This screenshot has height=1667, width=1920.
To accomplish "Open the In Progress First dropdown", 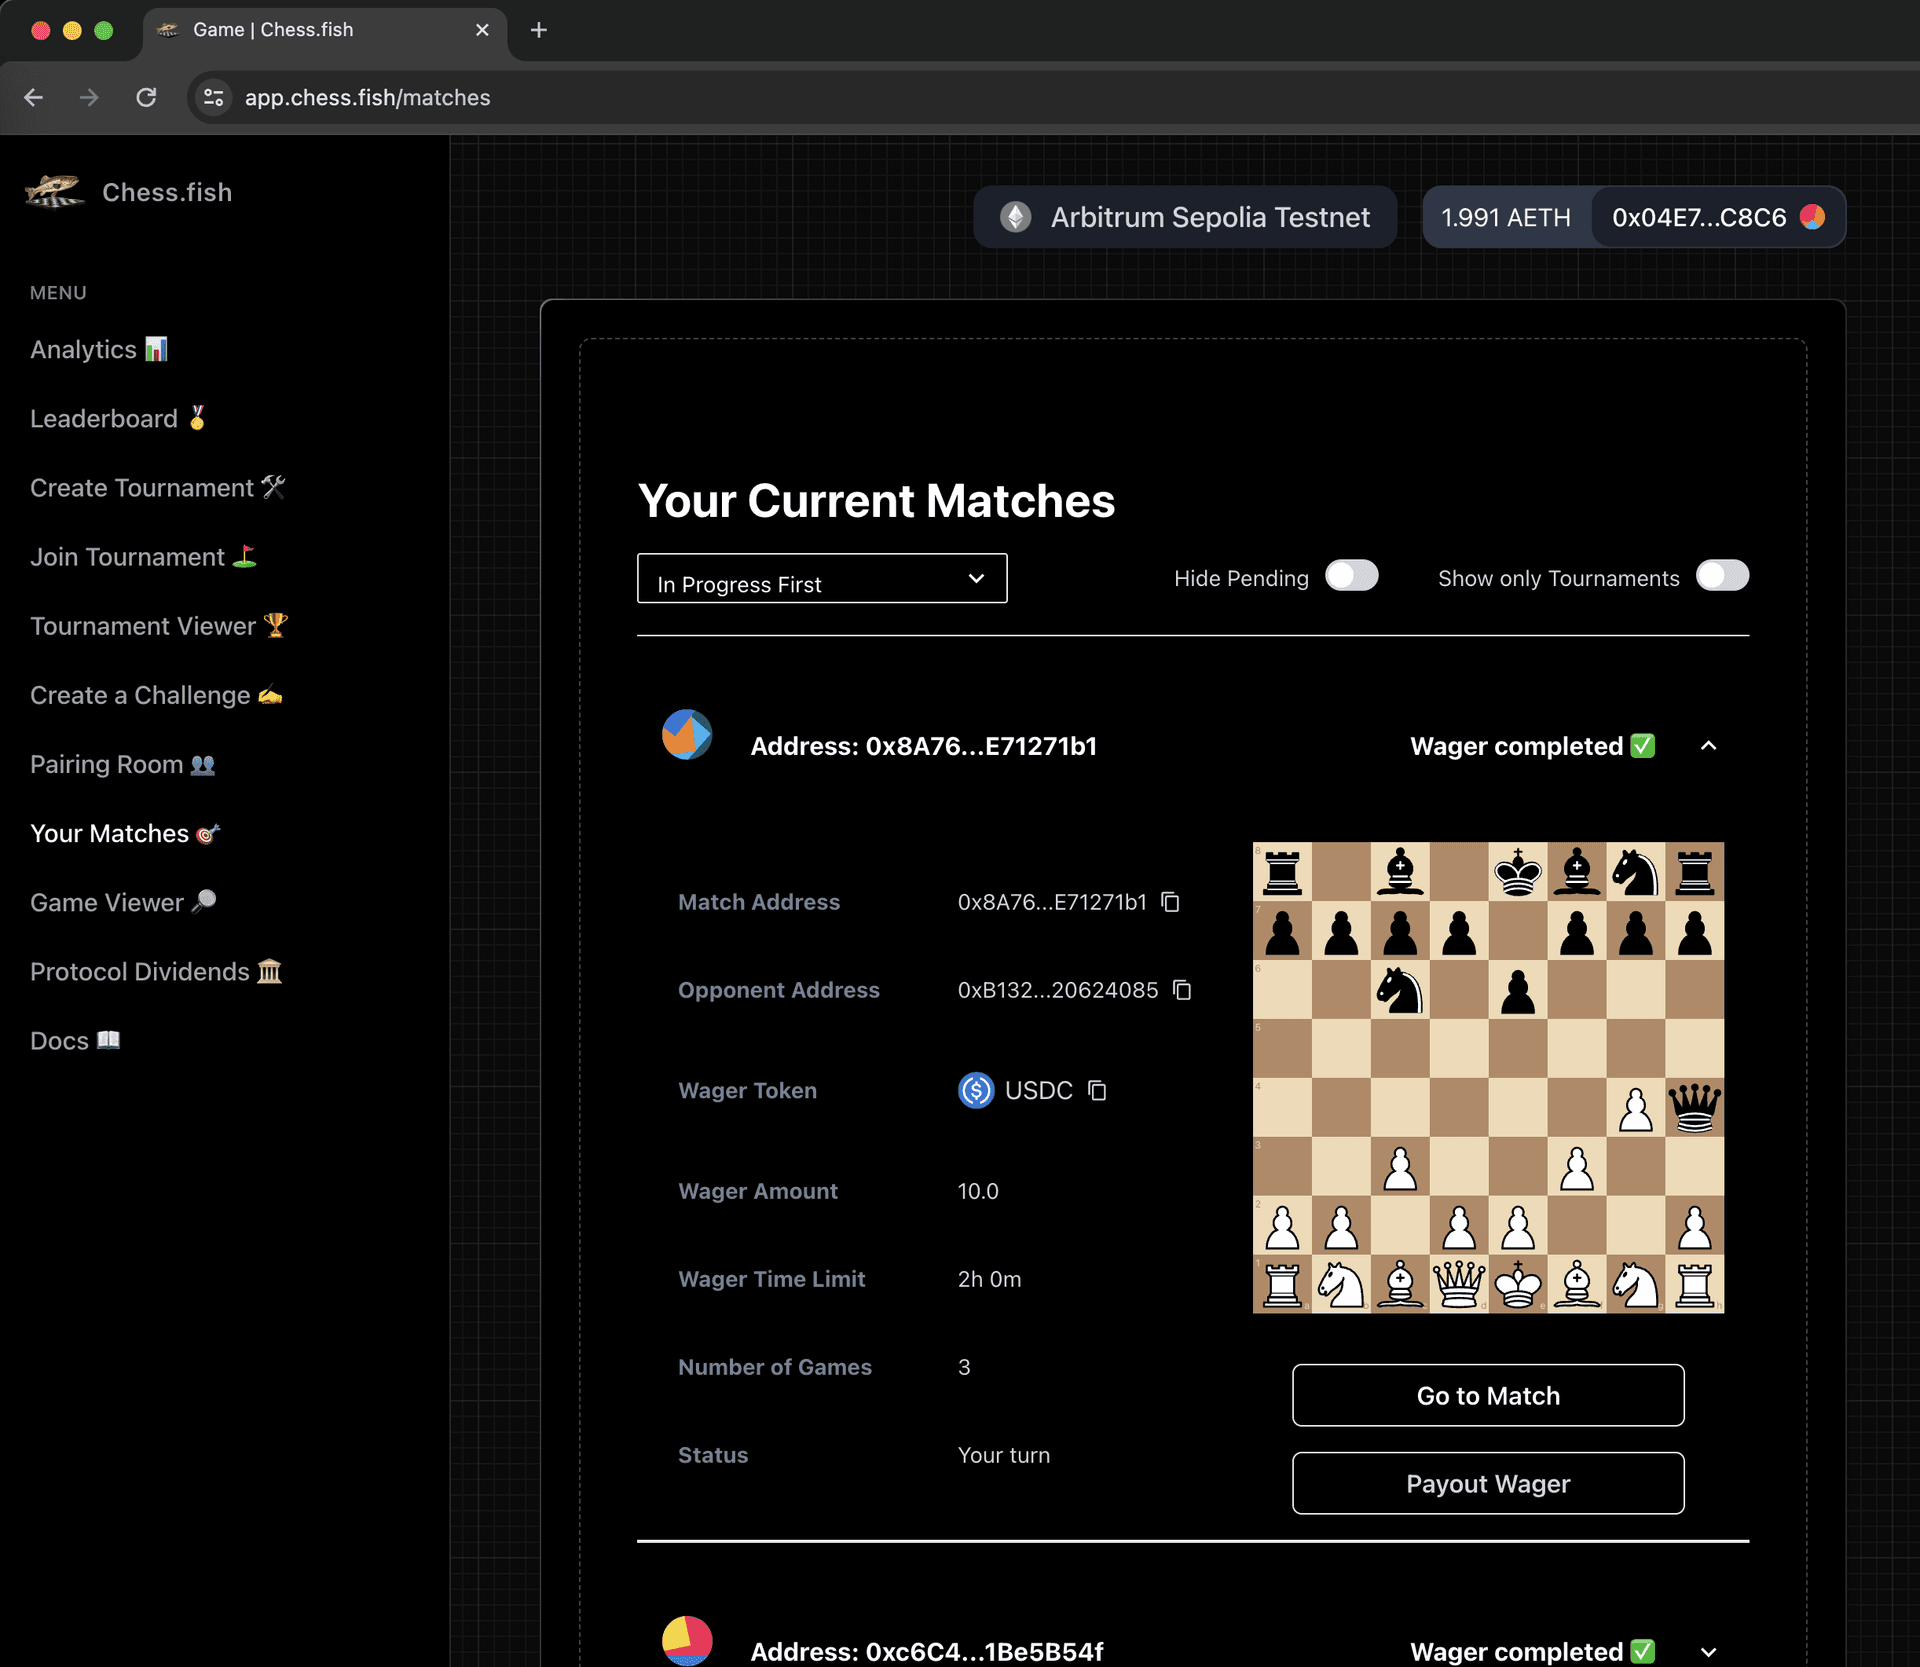I will [821, 578].
